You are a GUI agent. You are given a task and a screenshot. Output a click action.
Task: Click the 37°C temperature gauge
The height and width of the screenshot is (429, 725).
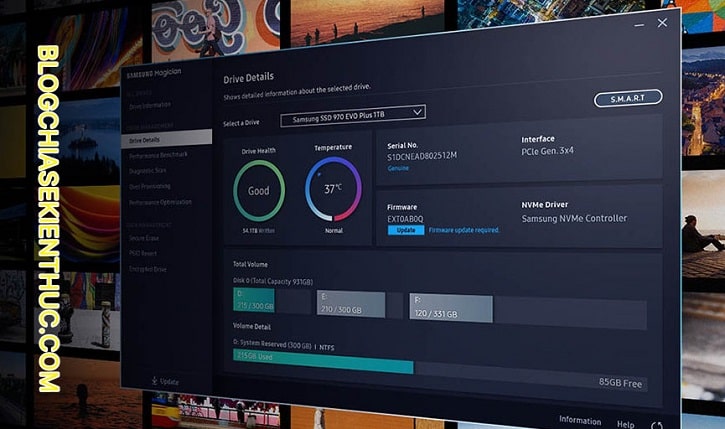tap(333, 189)
